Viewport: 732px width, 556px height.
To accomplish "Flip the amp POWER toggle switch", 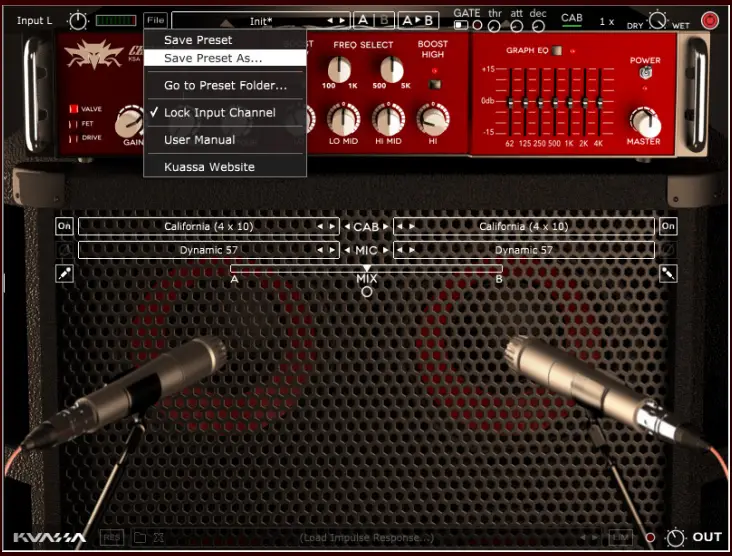I will (645, 73).
